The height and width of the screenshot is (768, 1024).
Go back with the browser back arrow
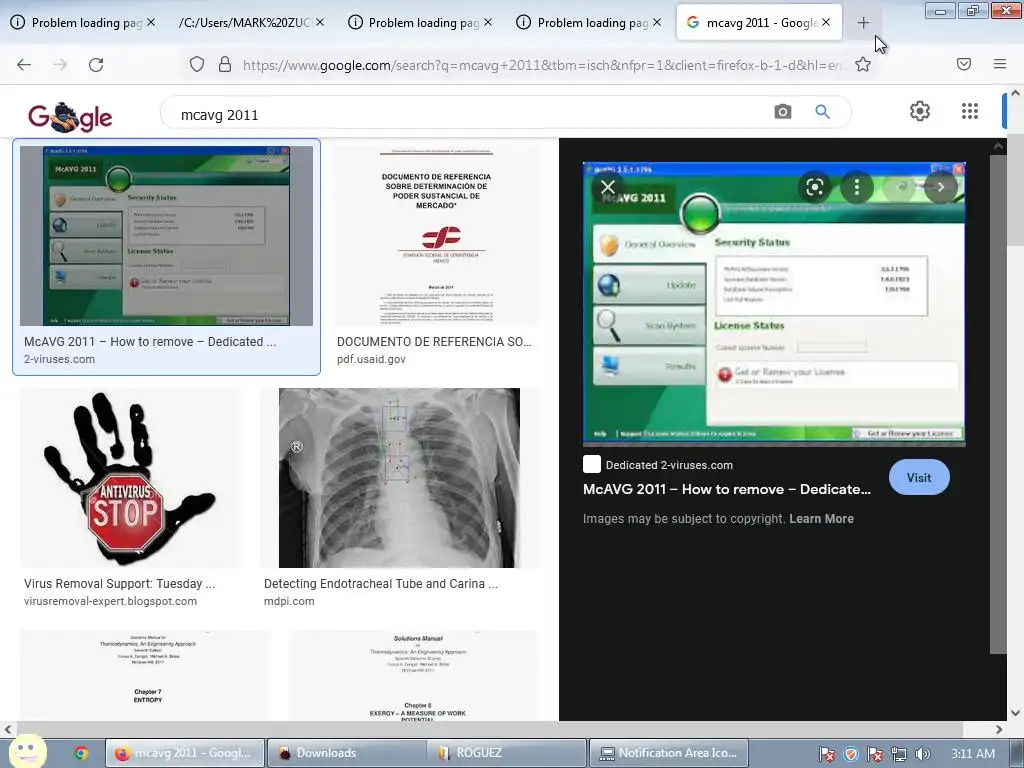tap(24, 64)
